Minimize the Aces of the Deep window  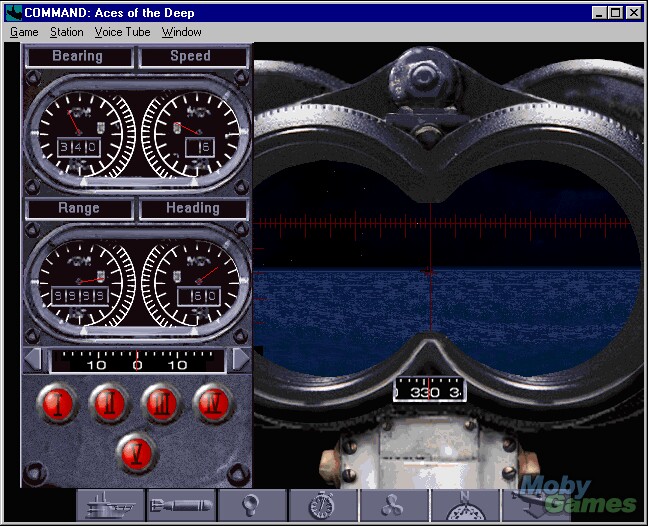tap(598, 13)
